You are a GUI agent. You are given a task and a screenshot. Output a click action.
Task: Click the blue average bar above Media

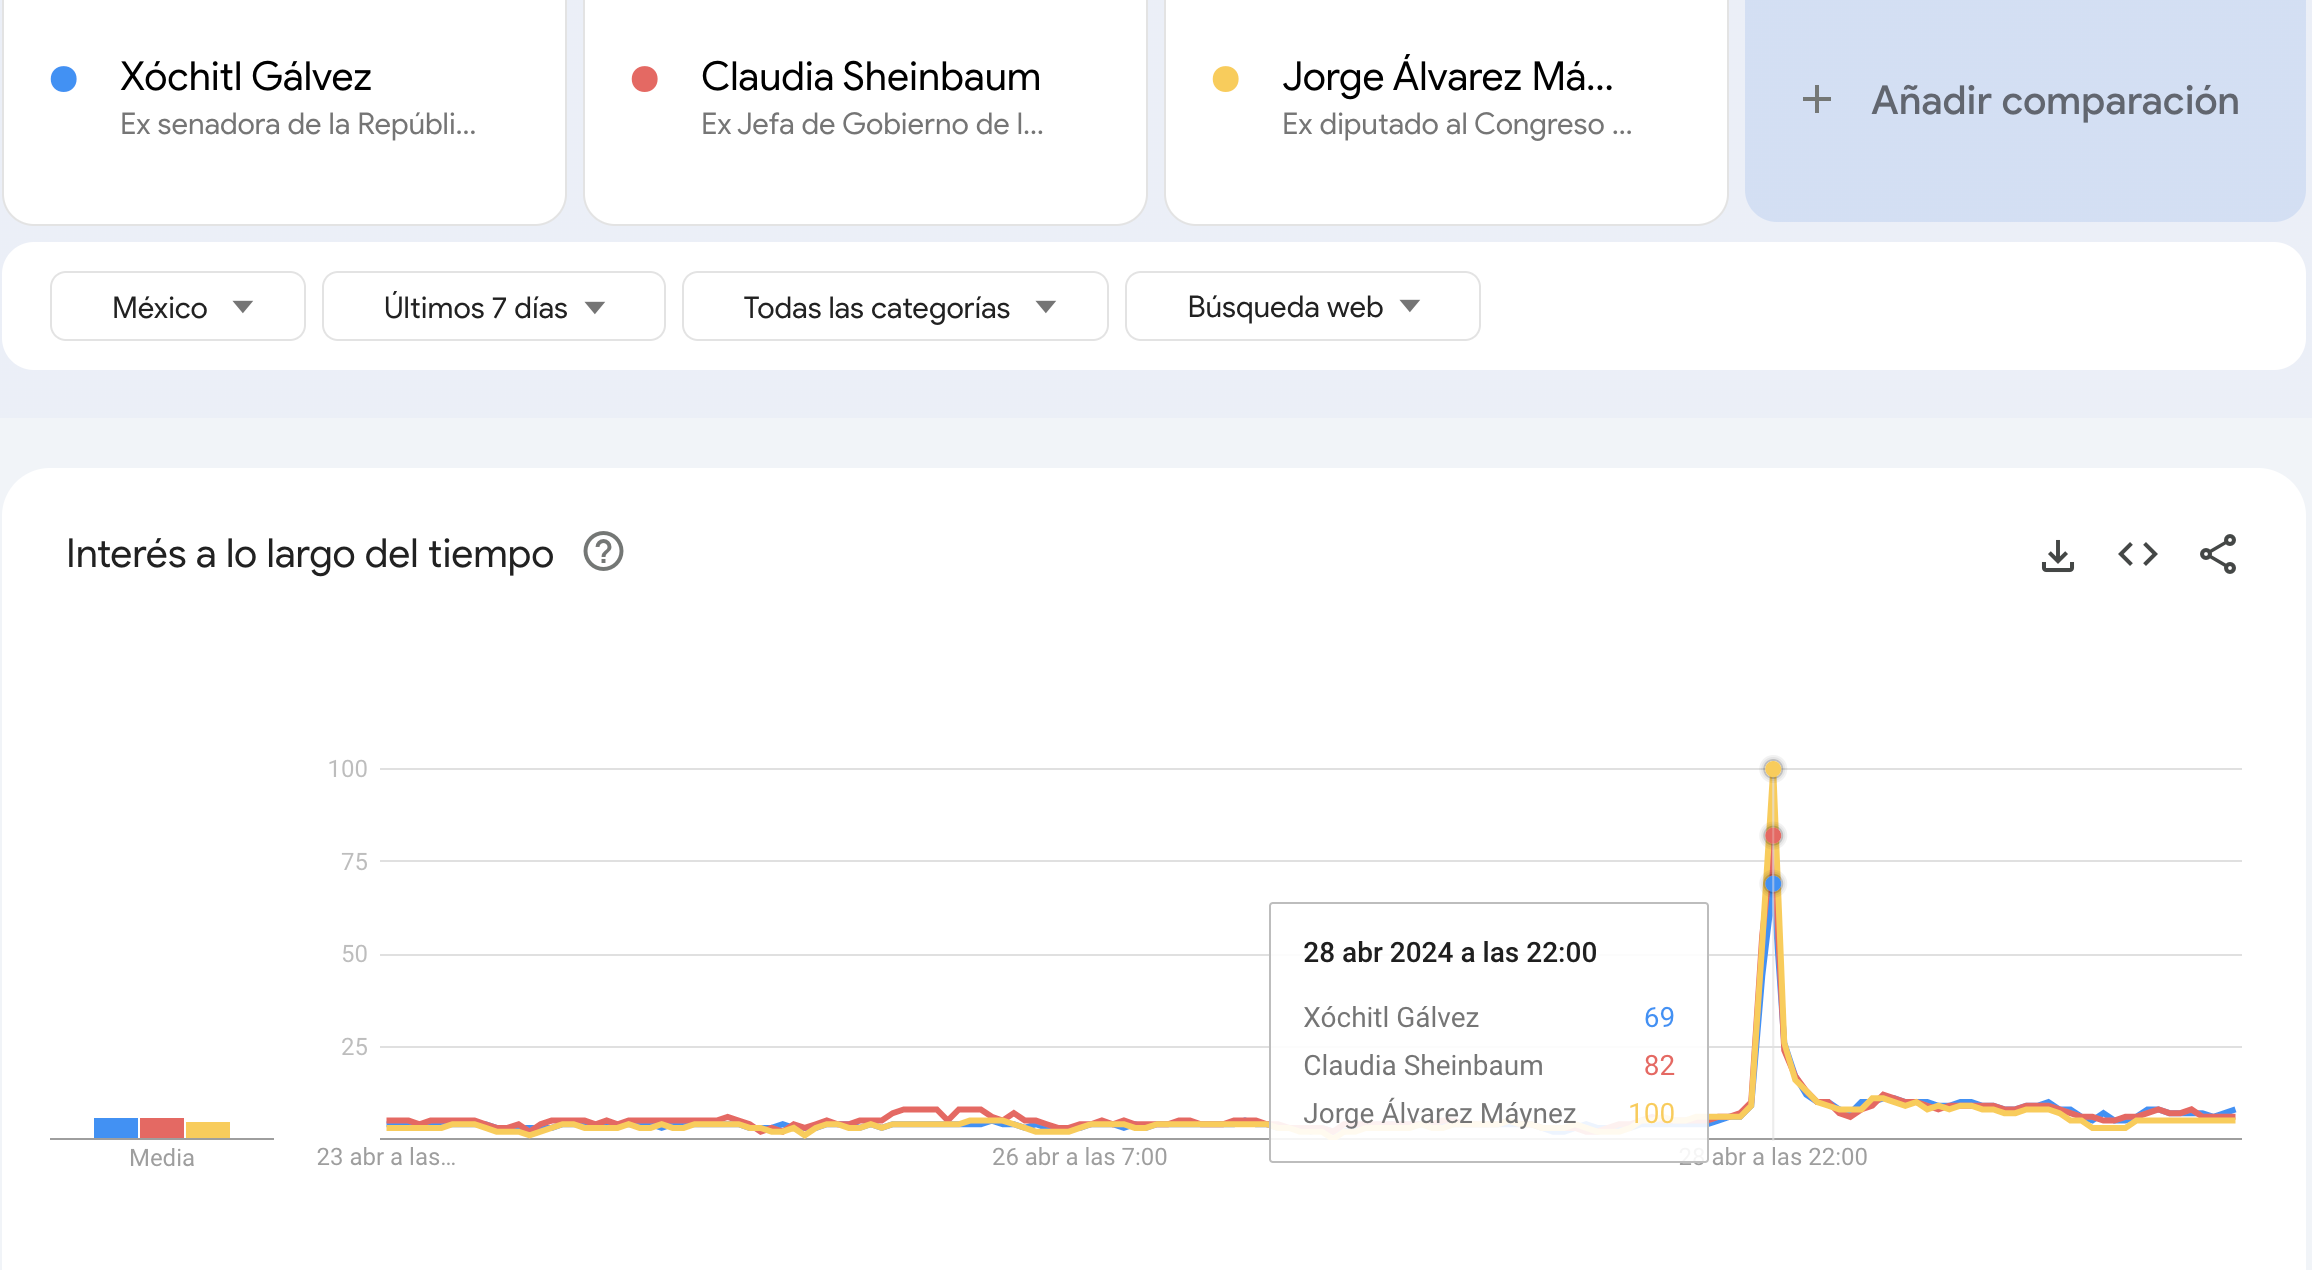tap(115, 1127)
